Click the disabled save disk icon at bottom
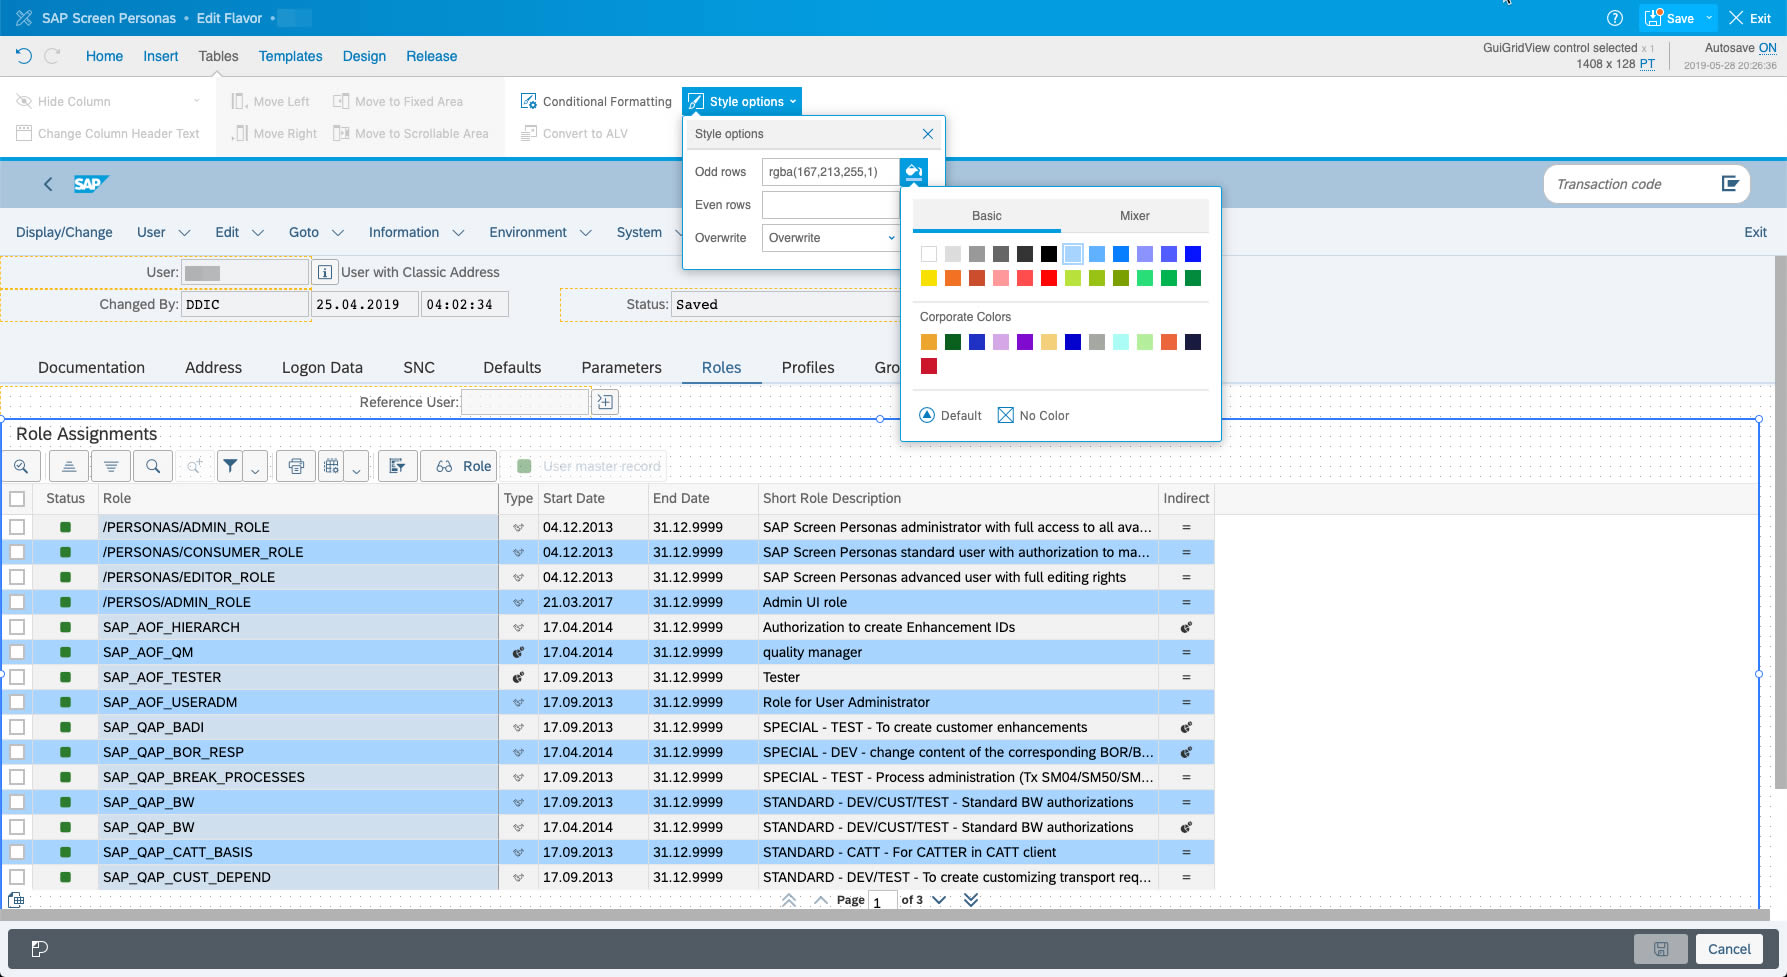The width and height of the screenshot is (1787, 977). [x=1661, y=949]
